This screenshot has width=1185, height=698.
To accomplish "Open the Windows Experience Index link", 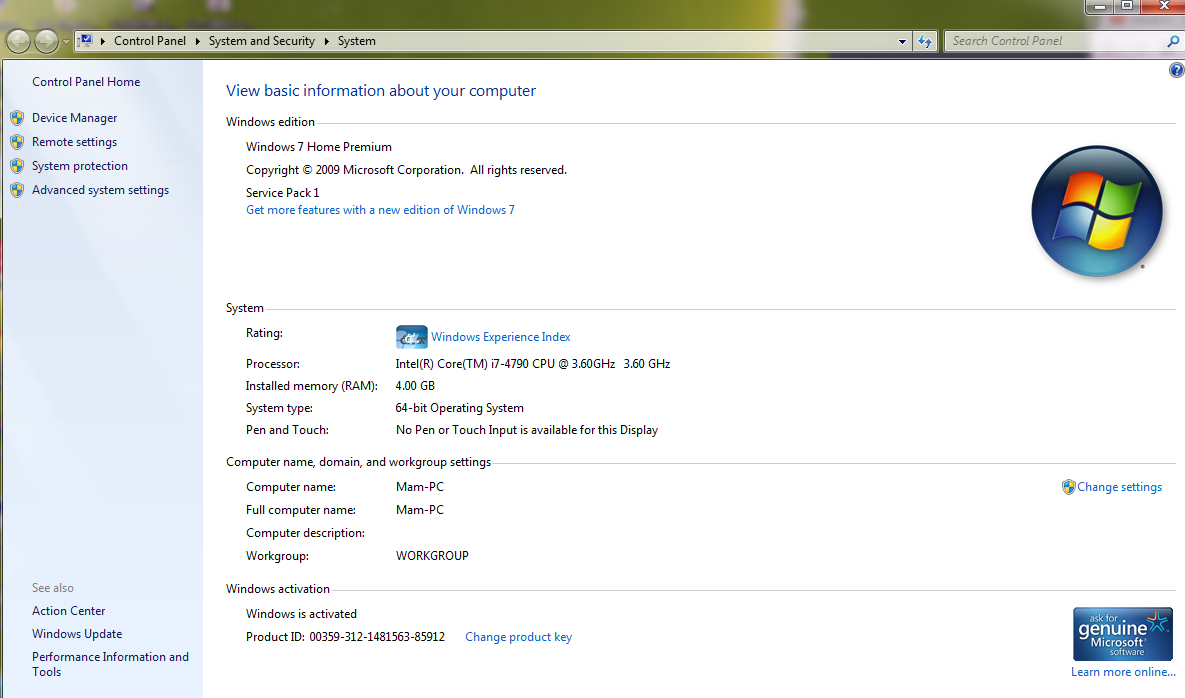I will [500, 337].
